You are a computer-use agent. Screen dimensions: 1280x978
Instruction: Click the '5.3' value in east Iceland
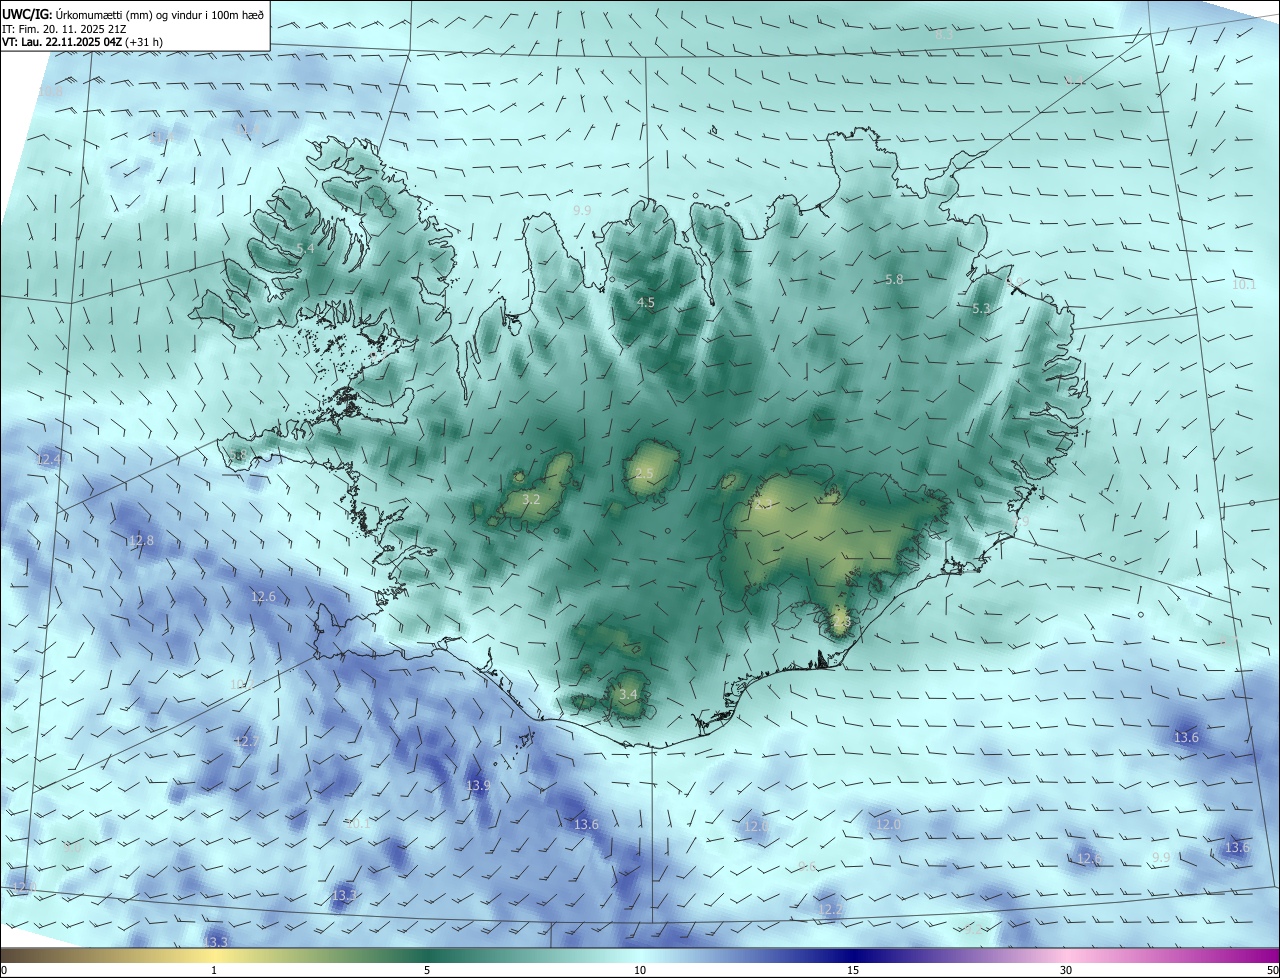coord(981,309)
